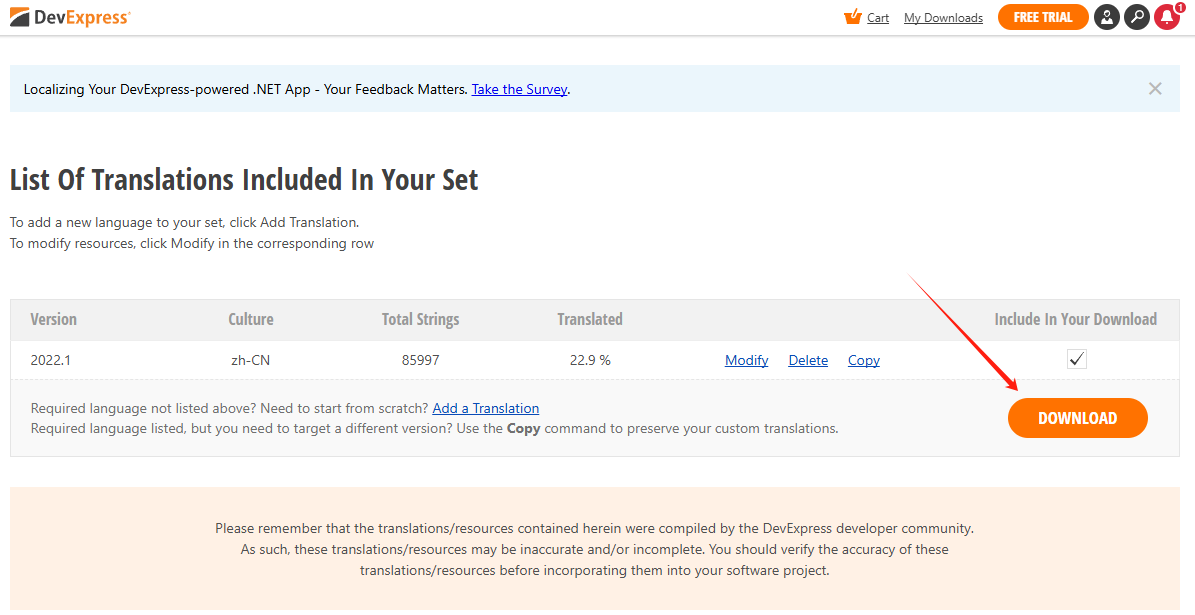This screenshot has width=1195, height=615.
Task: Show notifications via the red bell icon
Action: pyautogui.click(x=1166, y=17)
